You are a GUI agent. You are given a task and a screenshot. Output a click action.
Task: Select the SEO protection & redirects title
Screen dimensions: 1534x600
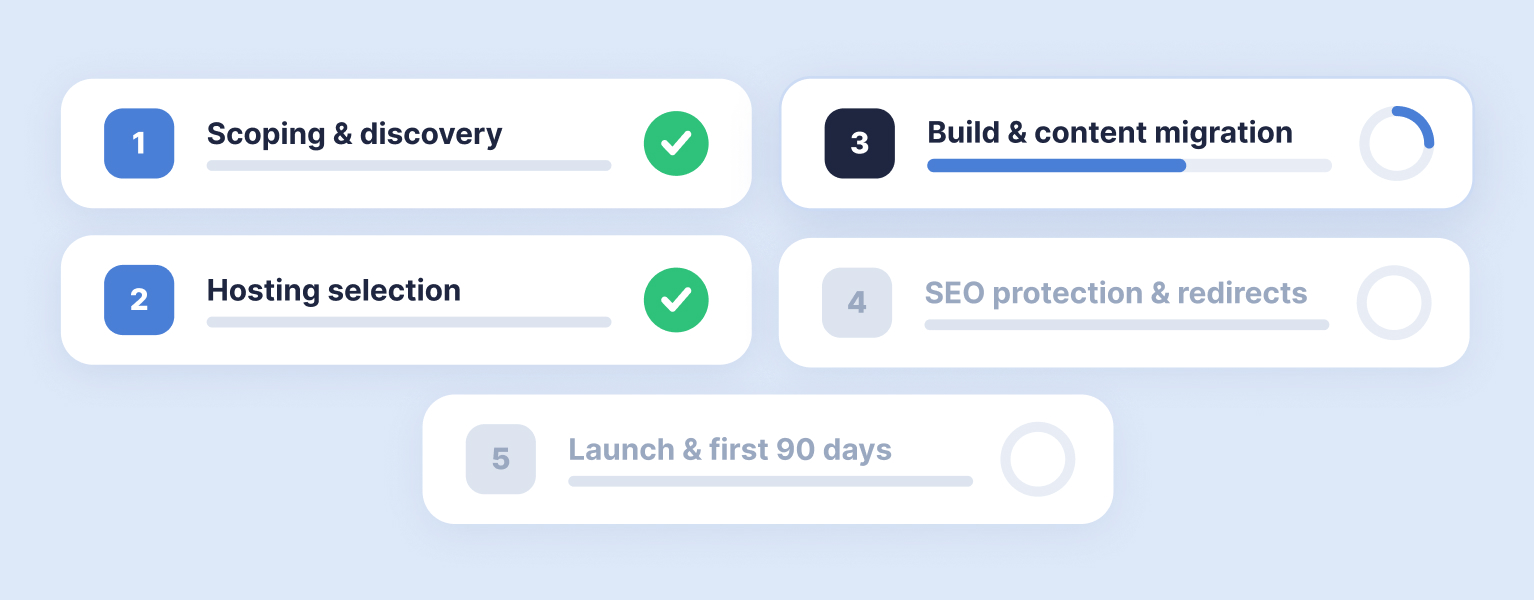tap(1116, 293)
